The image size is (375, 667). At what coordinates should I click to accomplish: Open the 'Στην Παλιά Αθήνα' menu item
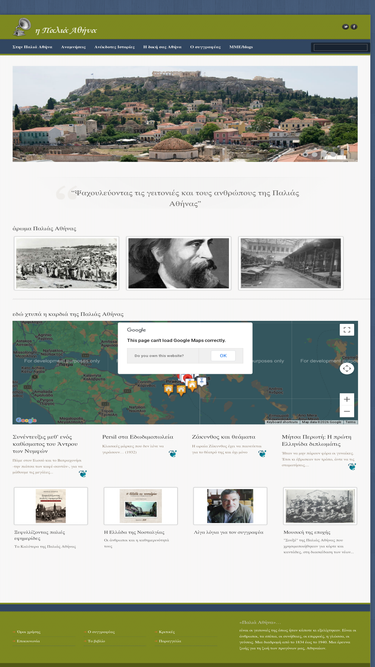32,47
